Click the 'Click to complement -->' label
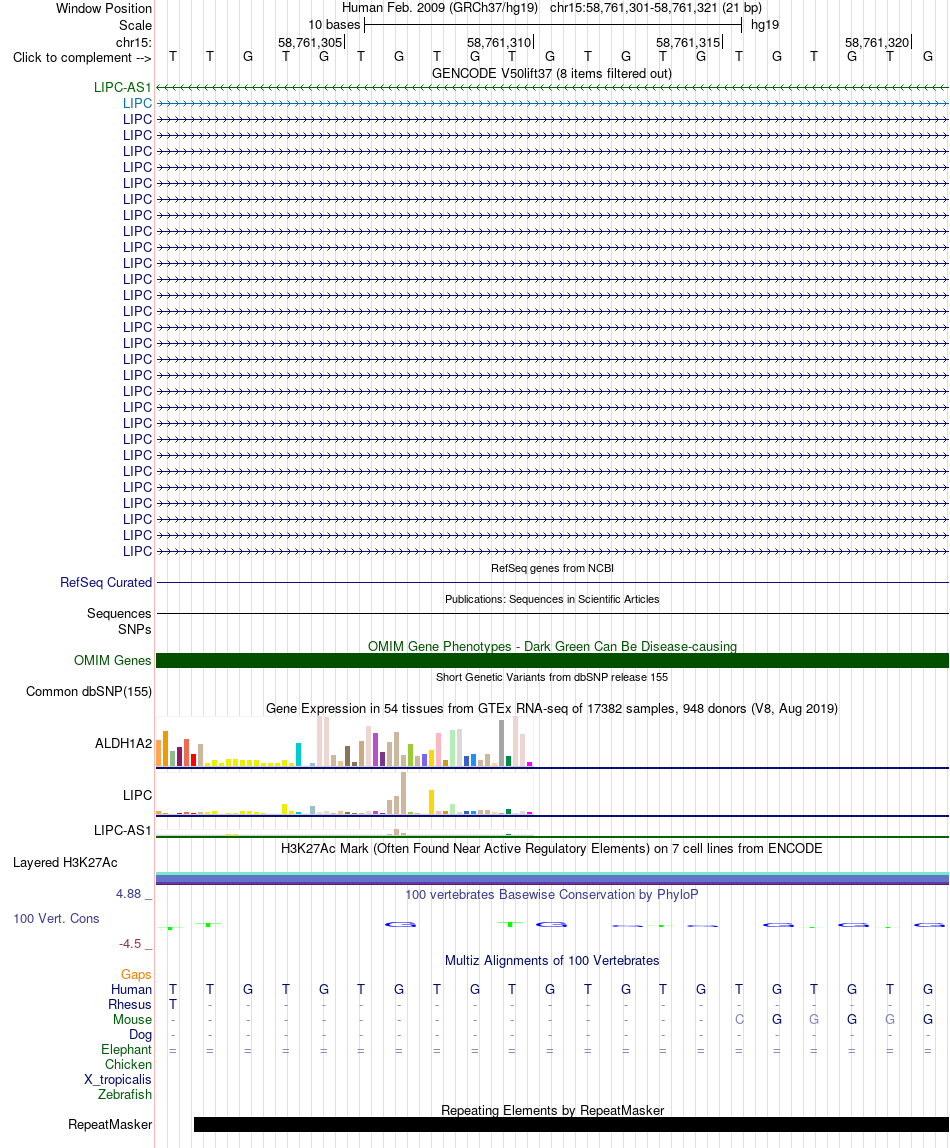950x1148 pixels. coord(82,57)
